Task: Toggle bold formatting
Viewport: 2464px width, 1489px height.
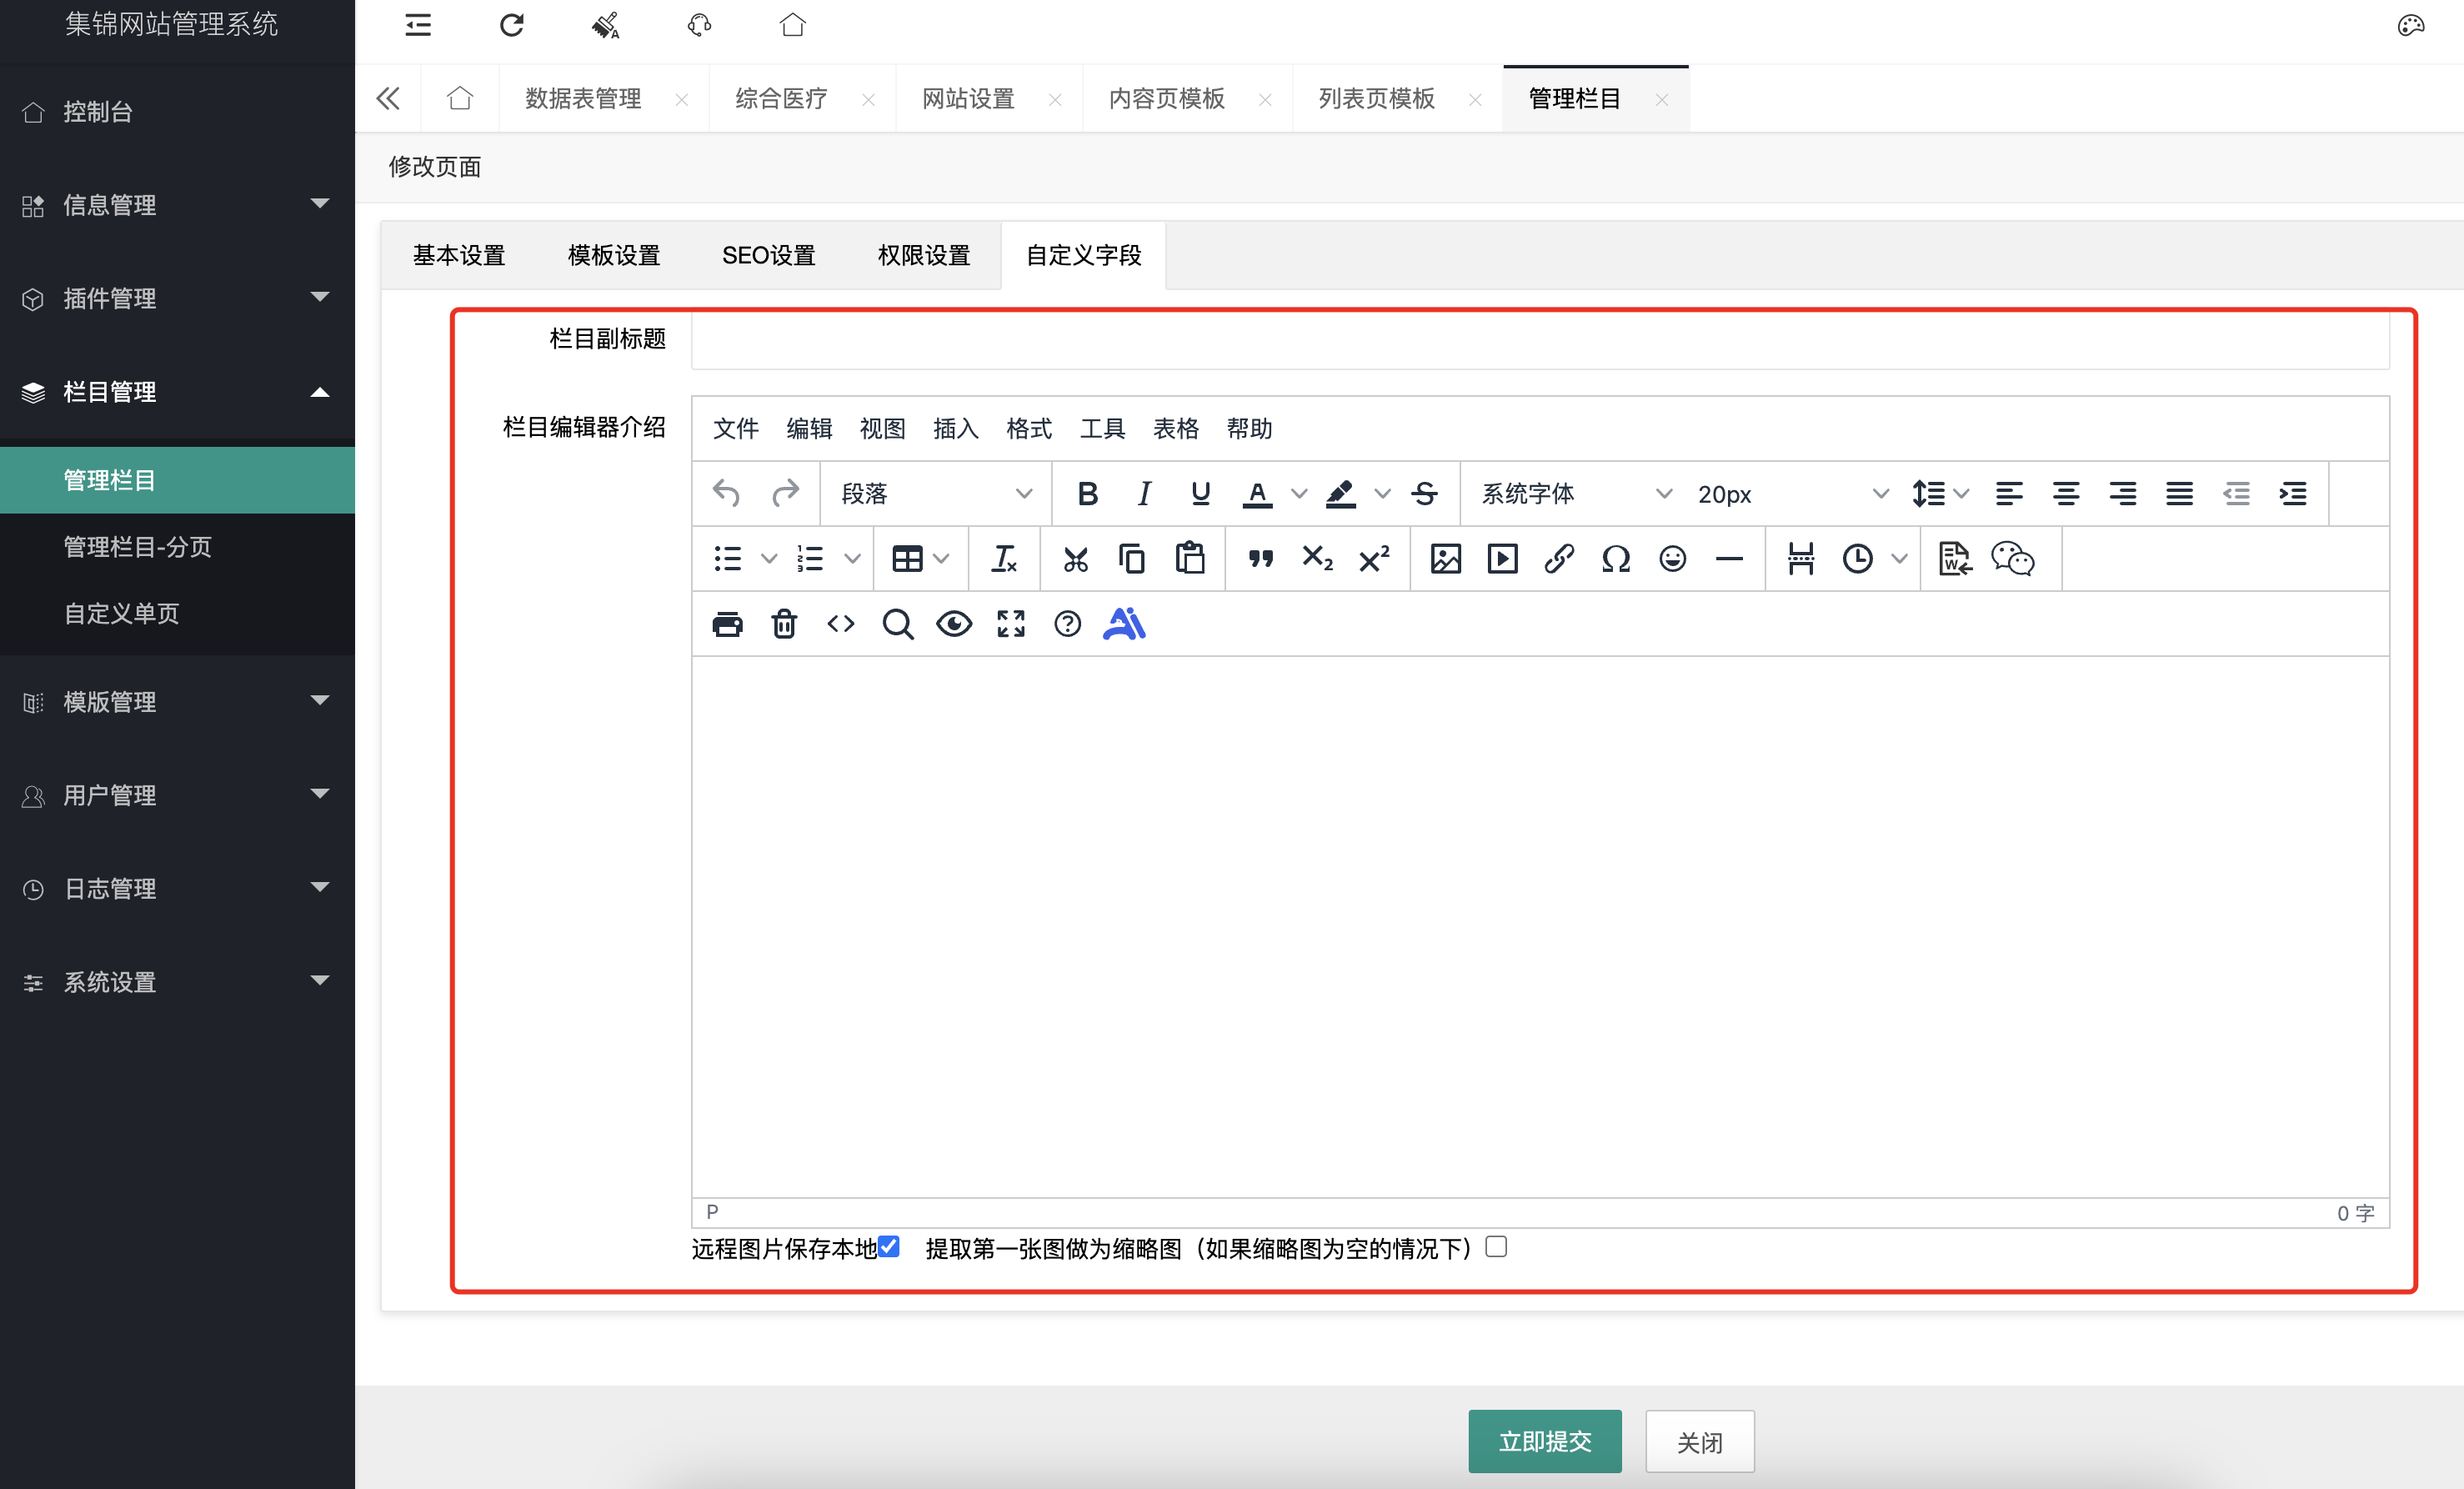Action: [x=1087, y=493]
